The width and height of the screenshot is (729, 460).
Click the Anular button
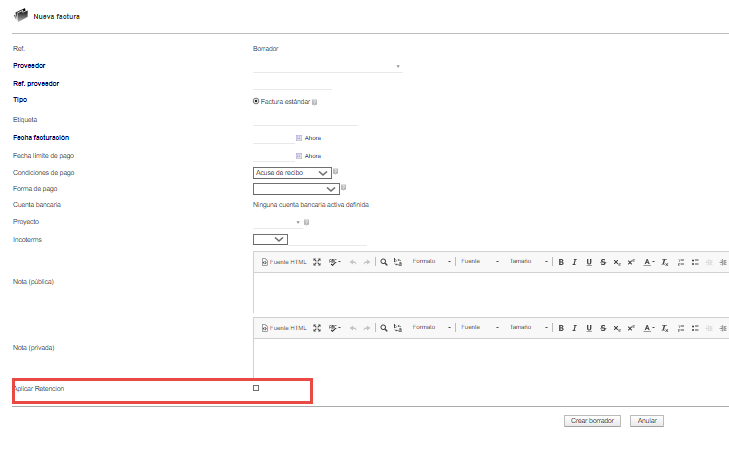click(x=647, y=420)
